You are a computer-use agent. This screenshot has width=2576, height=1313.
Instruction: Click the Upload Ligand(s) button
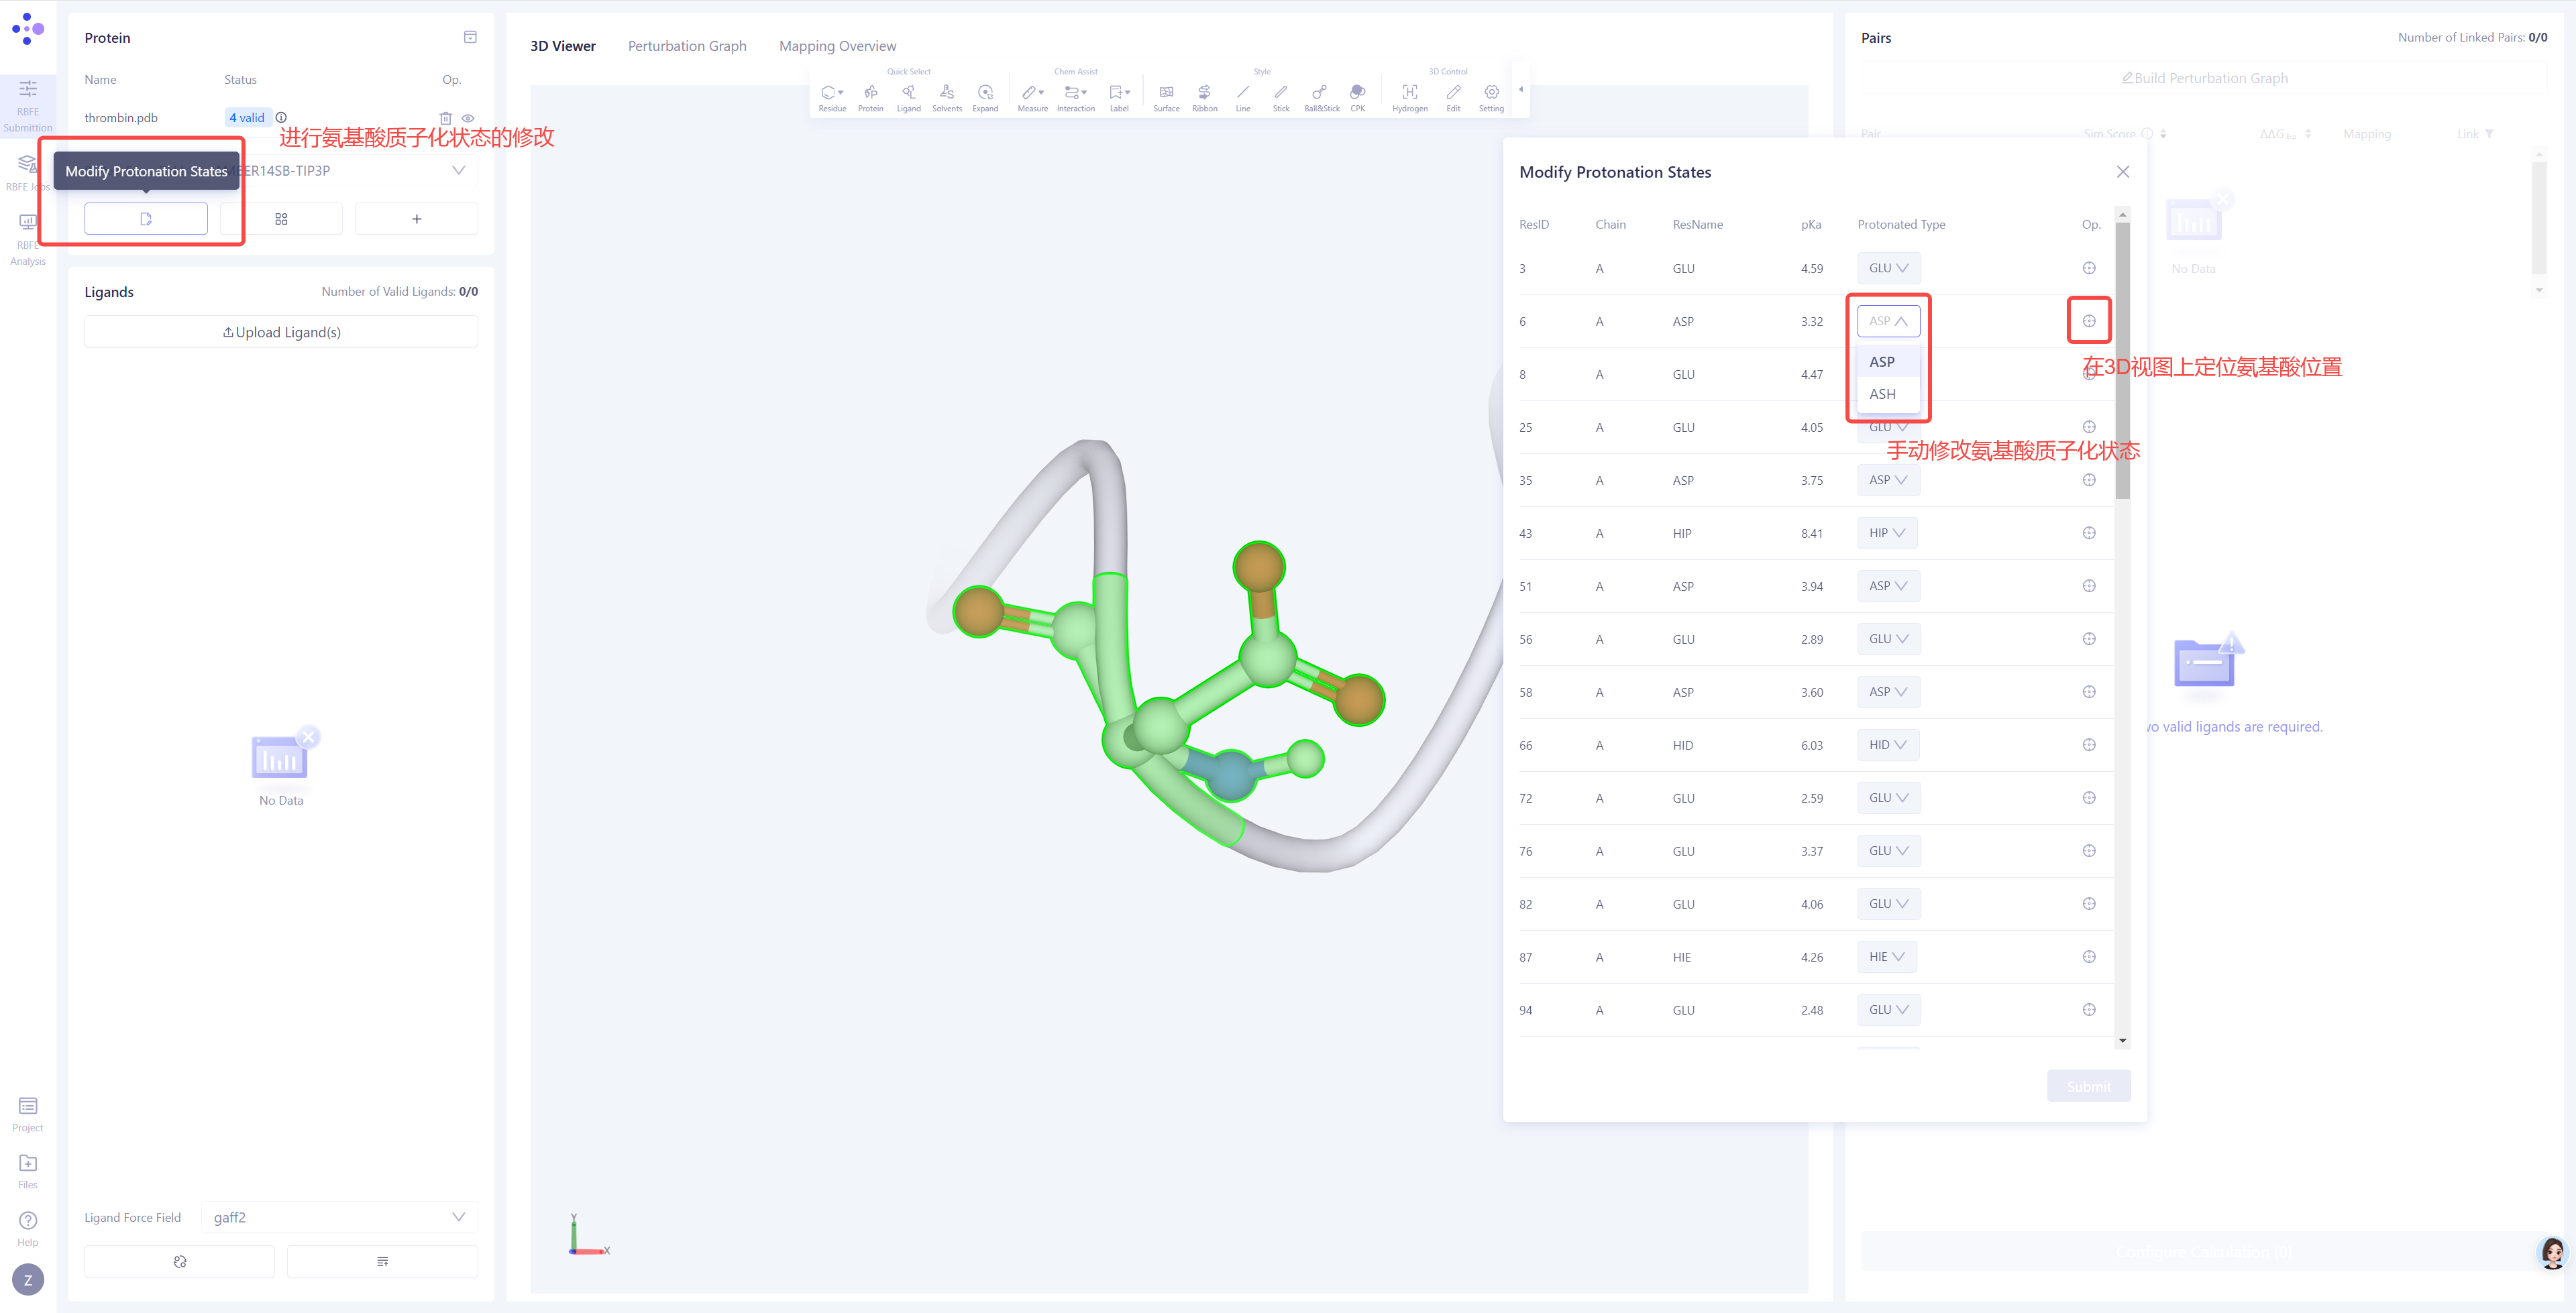point(281,331)
